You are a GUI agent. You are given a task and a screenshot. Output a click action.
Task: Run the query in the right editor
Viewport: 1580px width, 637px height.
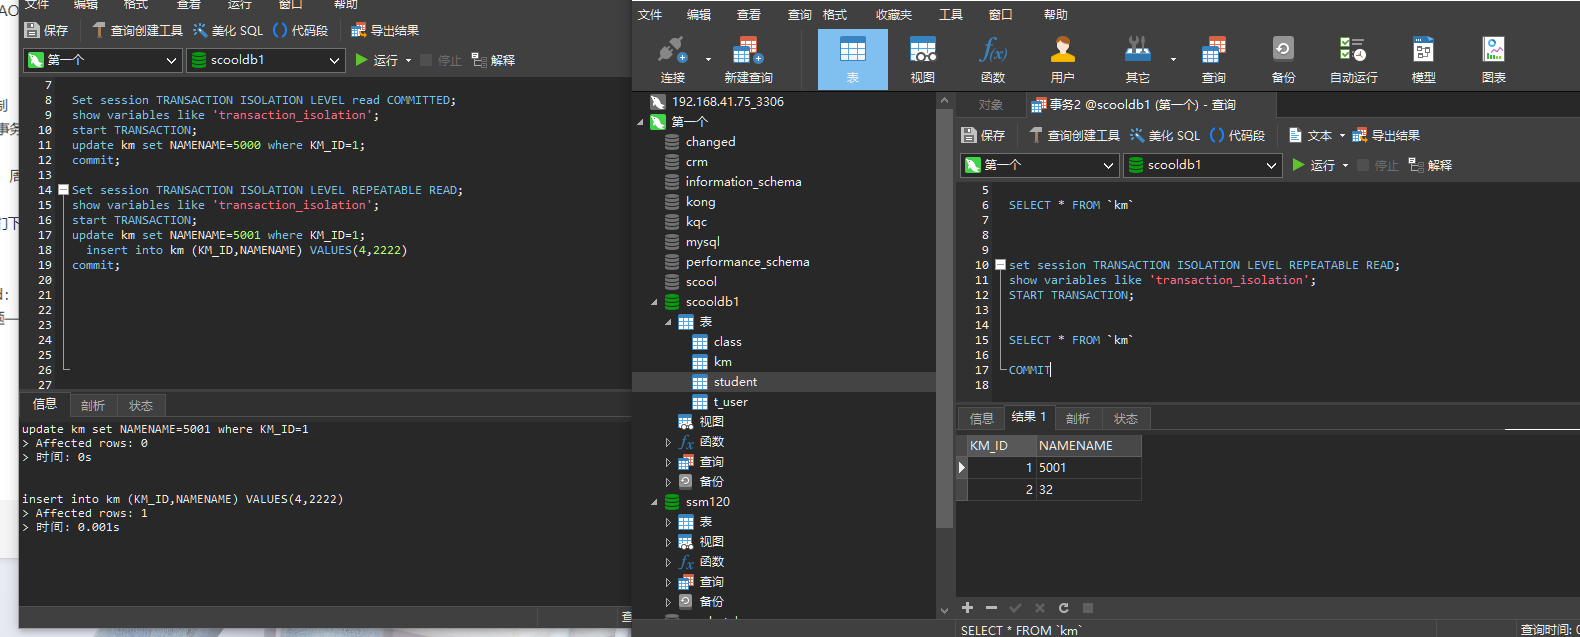(x=1313, y=165)
